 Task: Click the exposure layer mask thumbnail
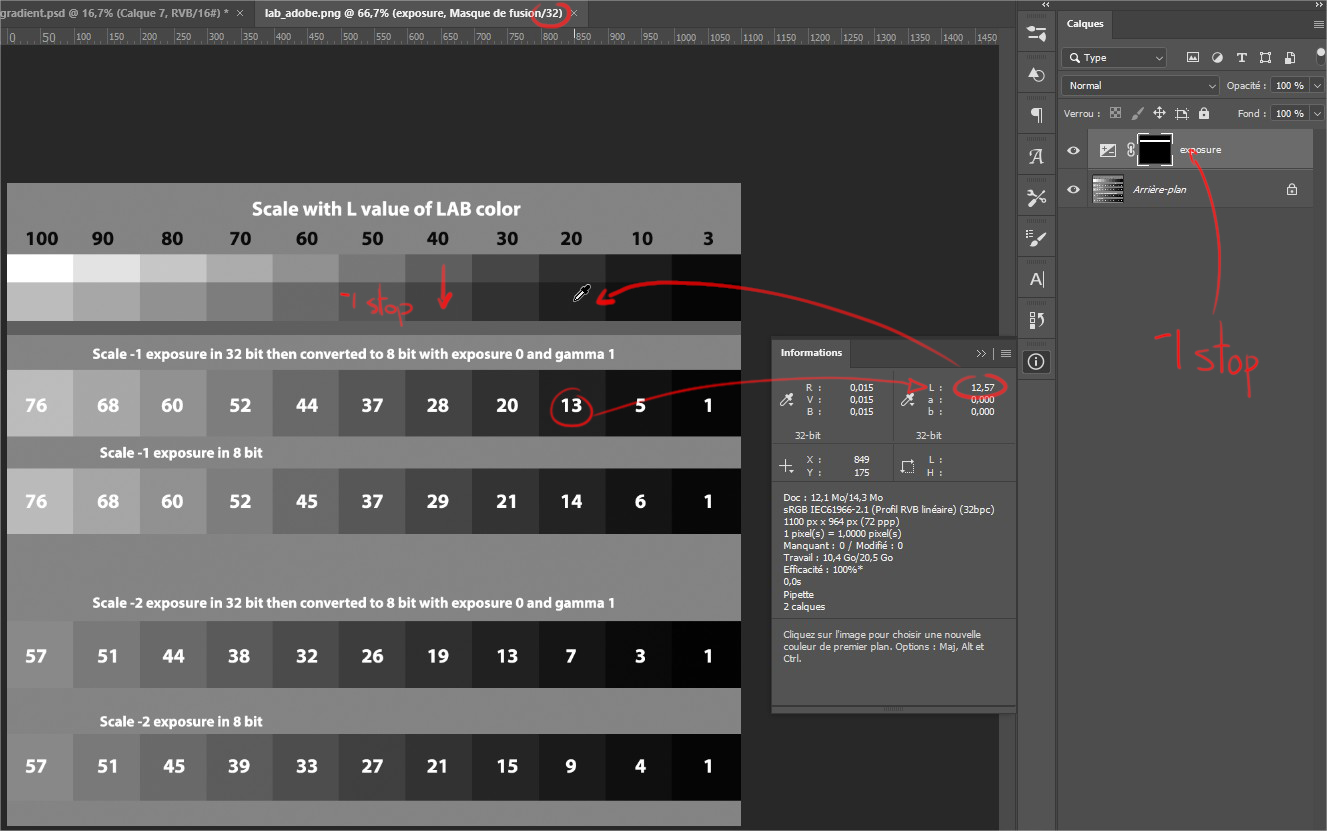(x=1155, y=150)
